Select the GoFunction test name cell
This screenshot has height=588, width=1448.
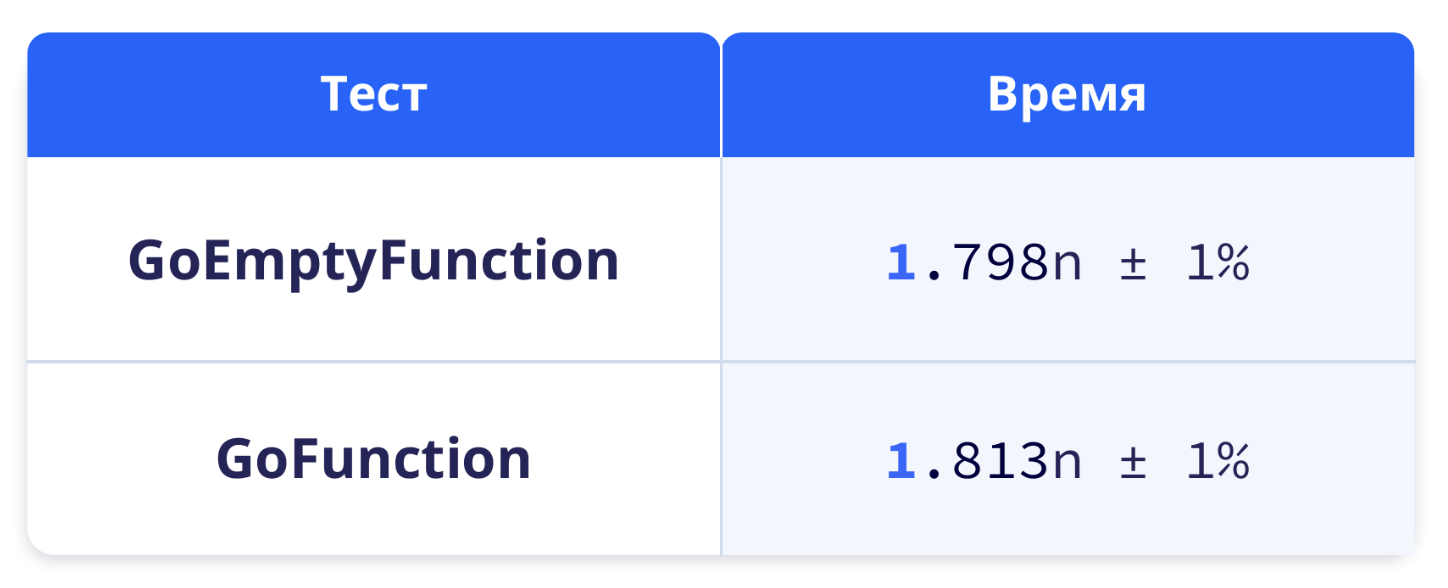373,459
